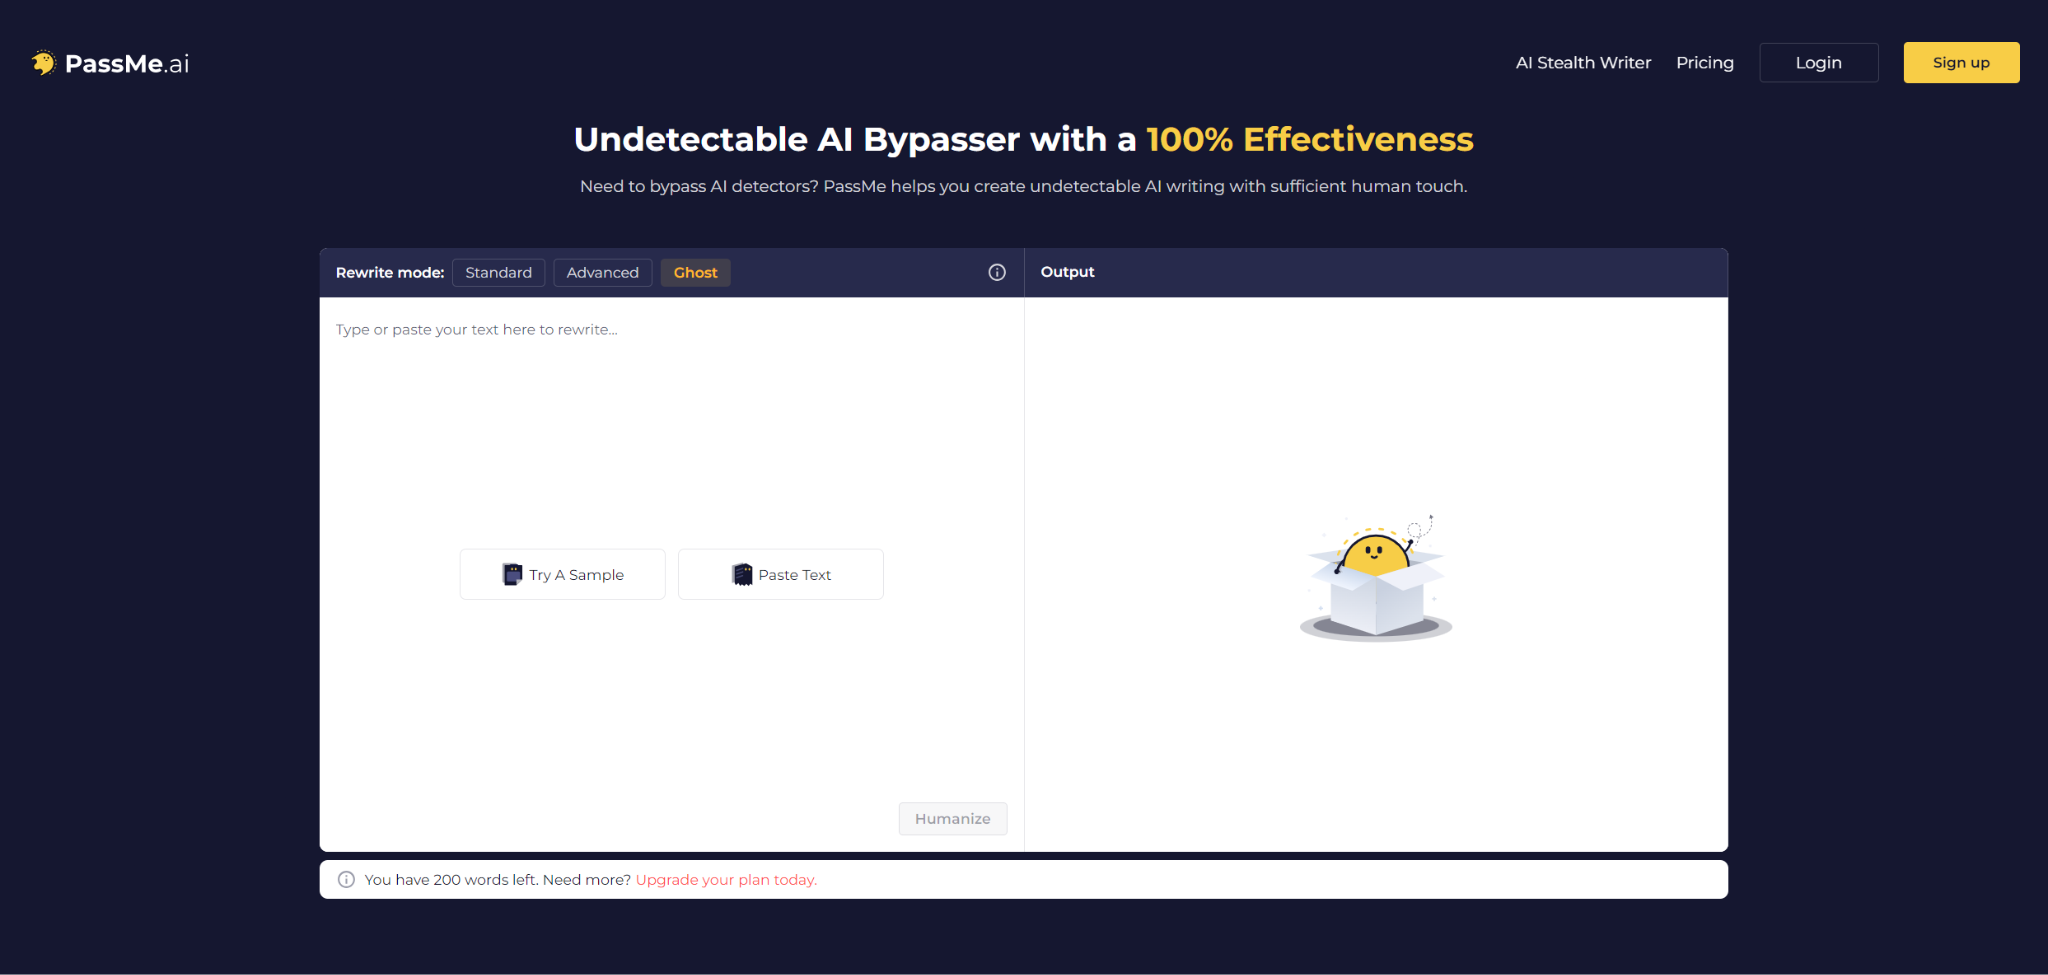Choose the Ghost rewrite mode
Screen dimensions: 2048x975
click(695, 273)
